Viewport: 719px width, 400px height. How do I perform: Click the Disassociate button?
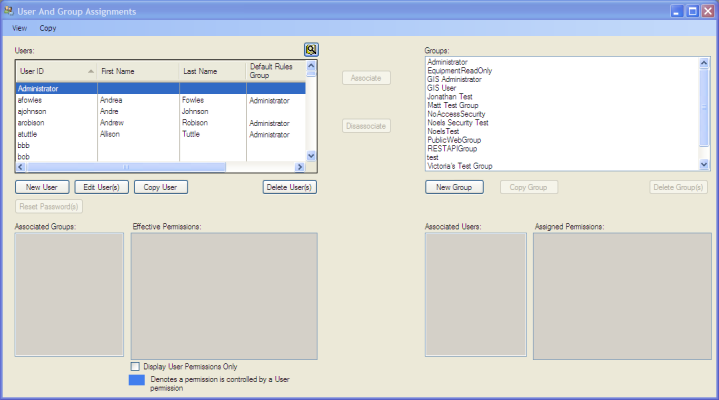coord(366,126)
